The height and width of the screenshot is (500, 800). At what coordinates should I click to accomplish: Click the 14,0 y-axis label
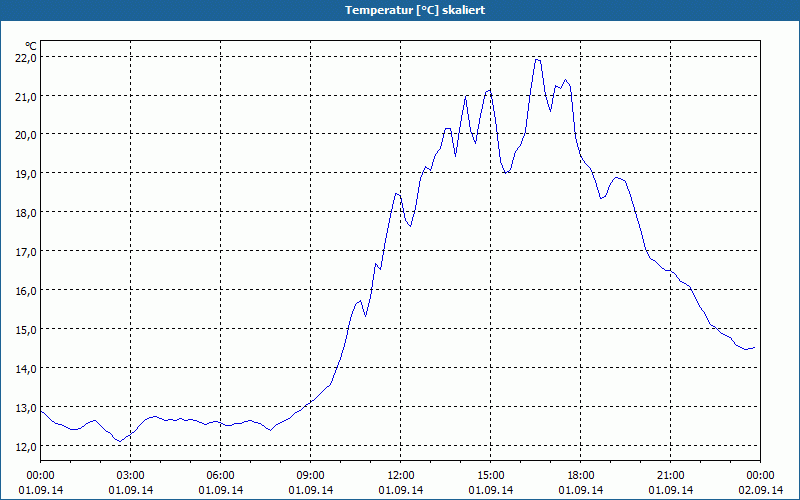tap(26, 368)
